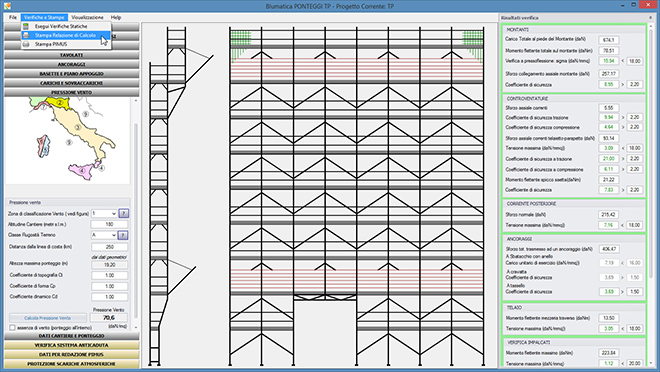660x372 pixels.
Task: Expand the TAVOLATI section
Action: (72, 55)
